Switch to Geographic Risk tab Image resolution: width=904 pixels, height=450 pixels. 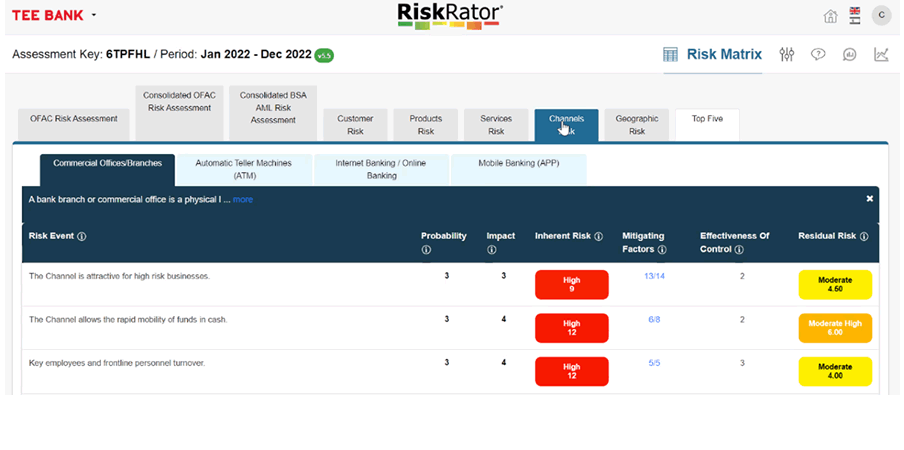[x=636, y=124]
